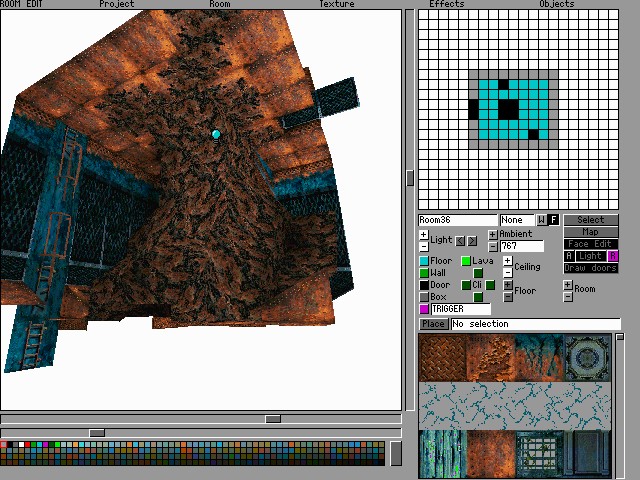Screen dimensions: 640x480
Task: Toggle the W button beside None
Action: [541, 220]
